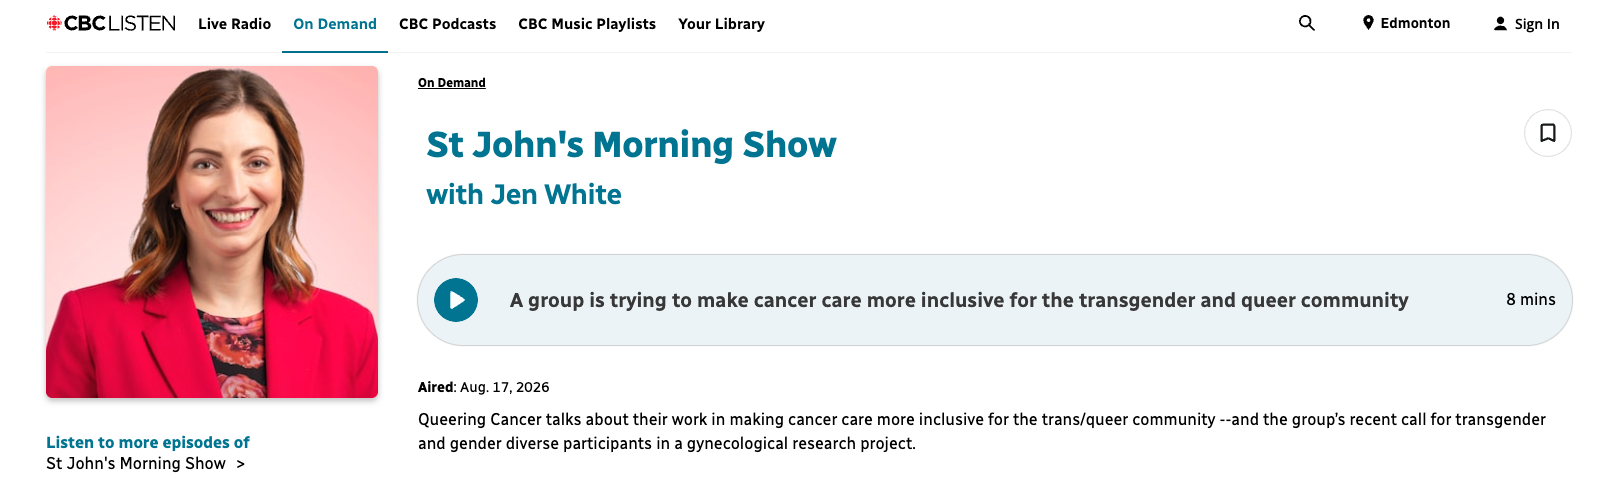Image resolution: width=1610 pixels, height=484 pixels.
Task: Open Listen to more episodes link
Action: [x=148, y=442]
